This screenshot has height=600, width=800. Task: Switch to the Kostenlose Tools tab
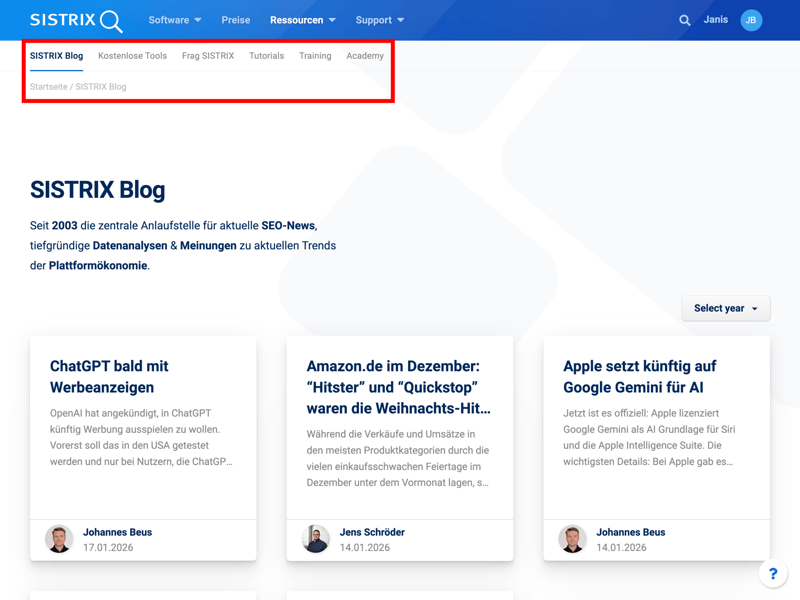pyautogui.click(x=132, y=56)
